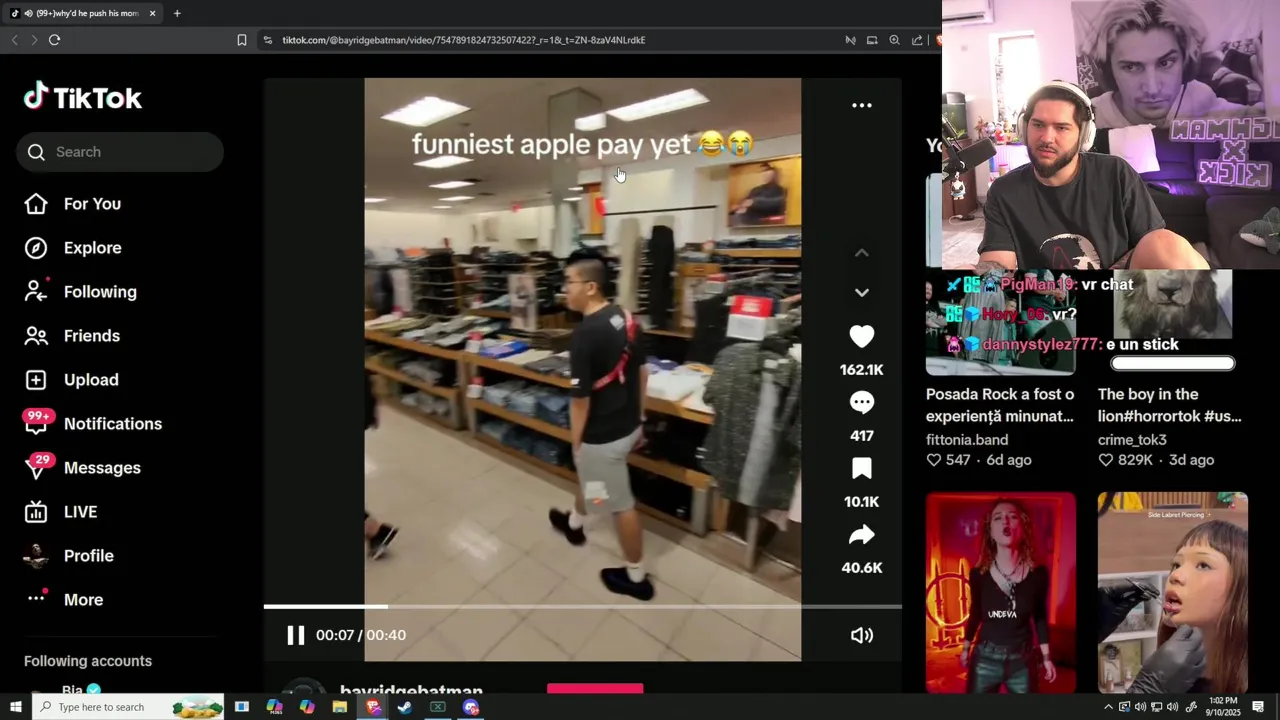1280x720 pixels.
Task: Open the Friends page
Action: pyautogui.click(x=91, y=336)
